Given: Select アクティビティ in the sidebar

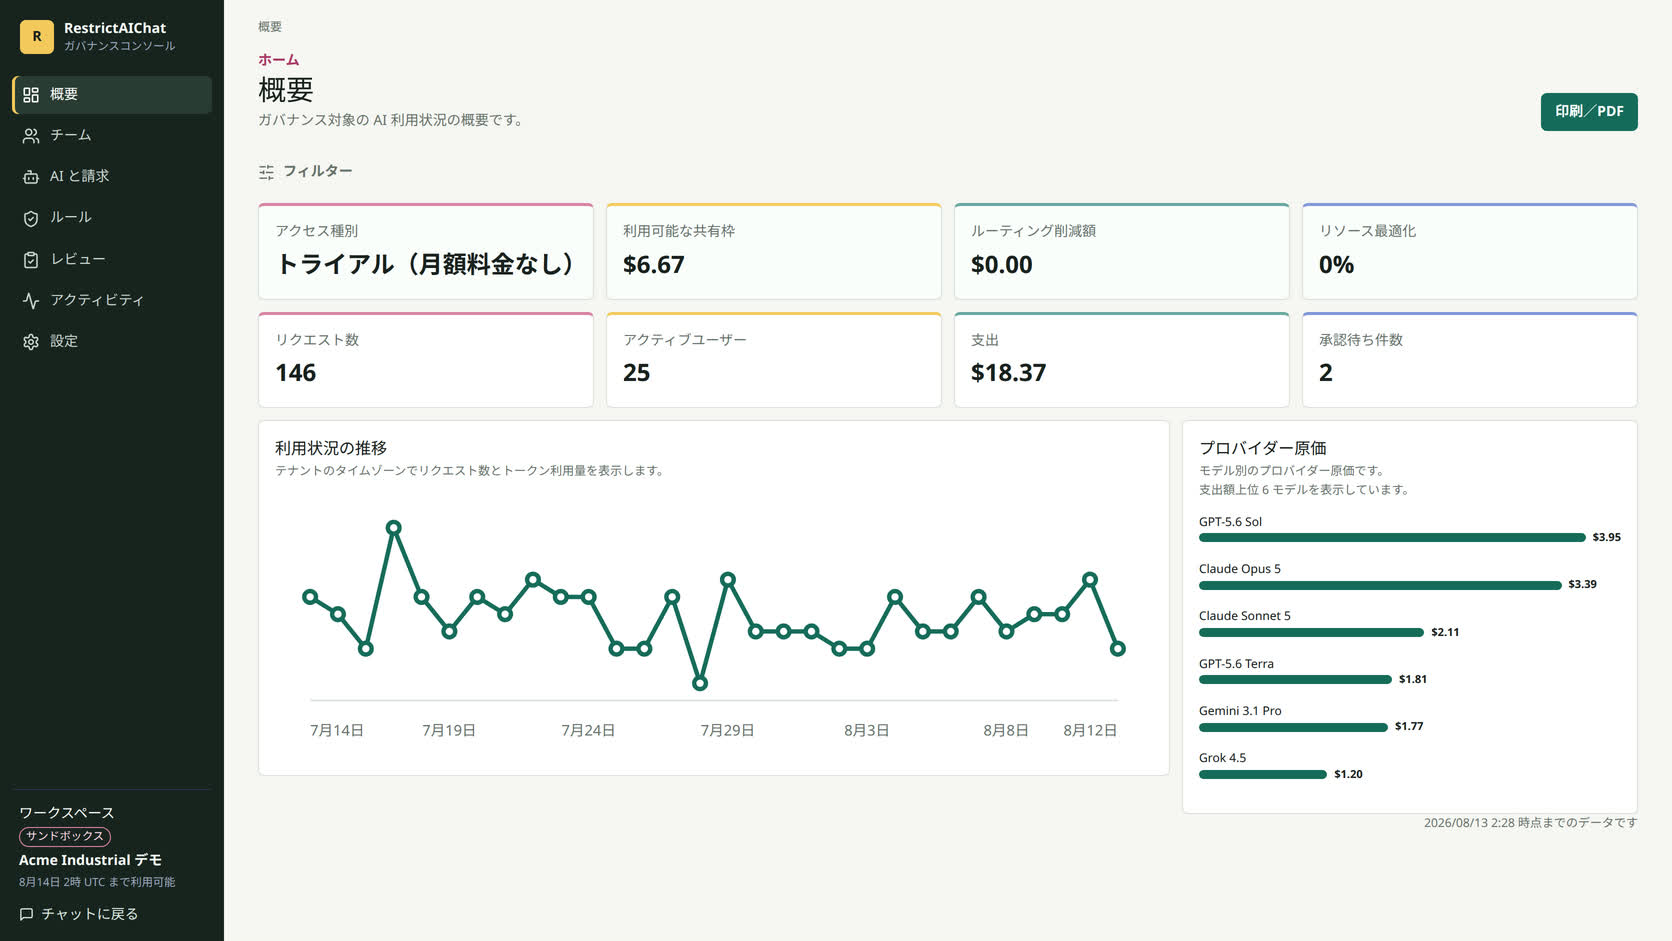Looking at the screenshot, I should tap(112, 300).
